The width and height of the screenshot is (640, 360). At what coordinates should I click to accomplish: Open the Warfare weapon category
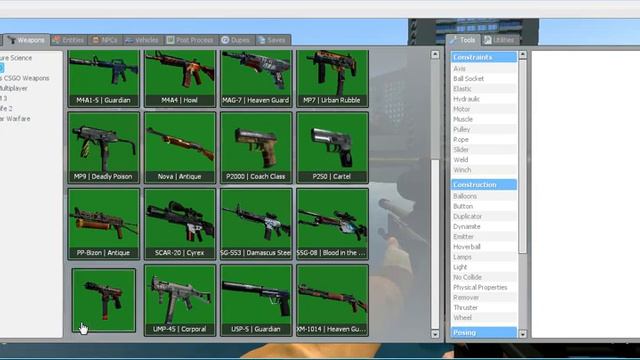[x=15, y=119]
